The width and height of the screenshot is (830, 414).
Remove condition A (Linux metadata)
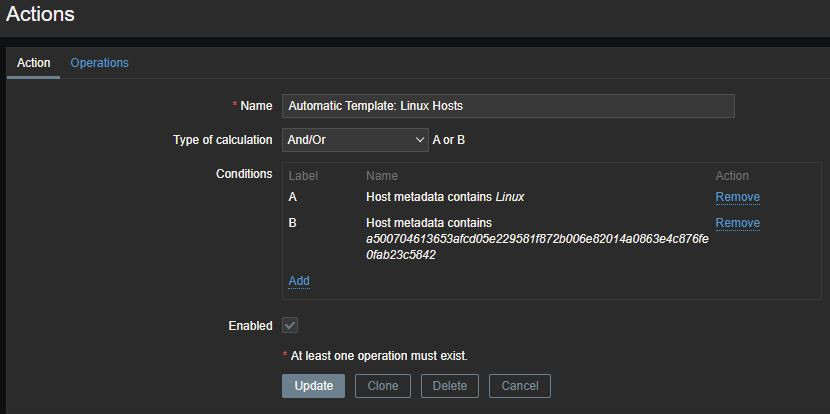click(737, 197)
